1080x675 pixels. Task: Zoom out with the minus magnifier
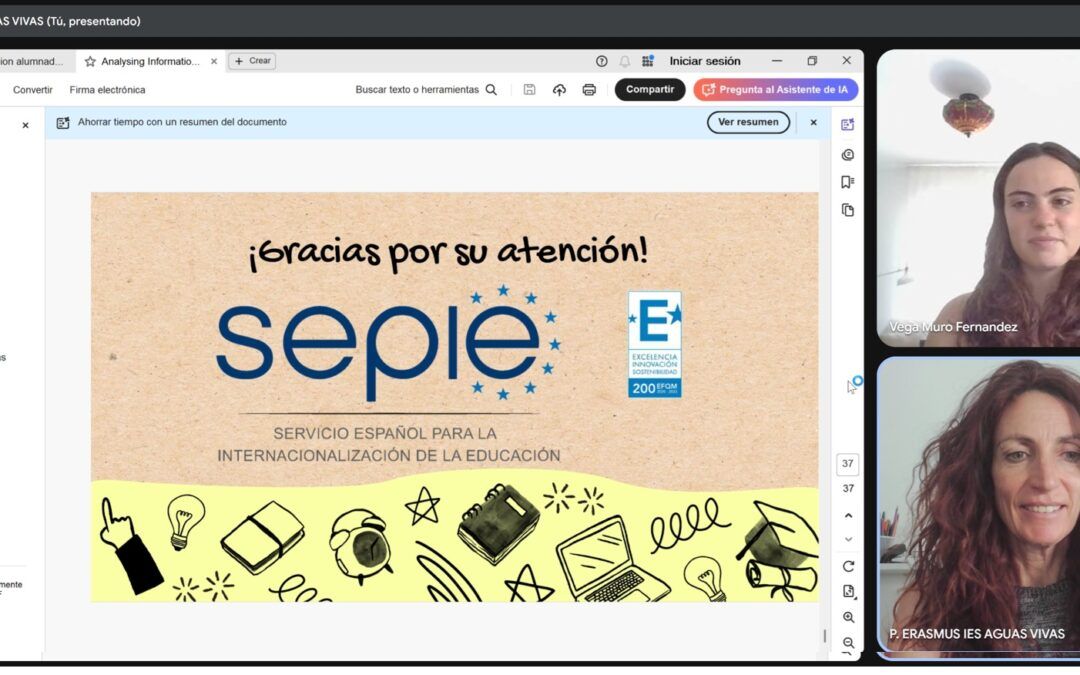click(849, 643)
